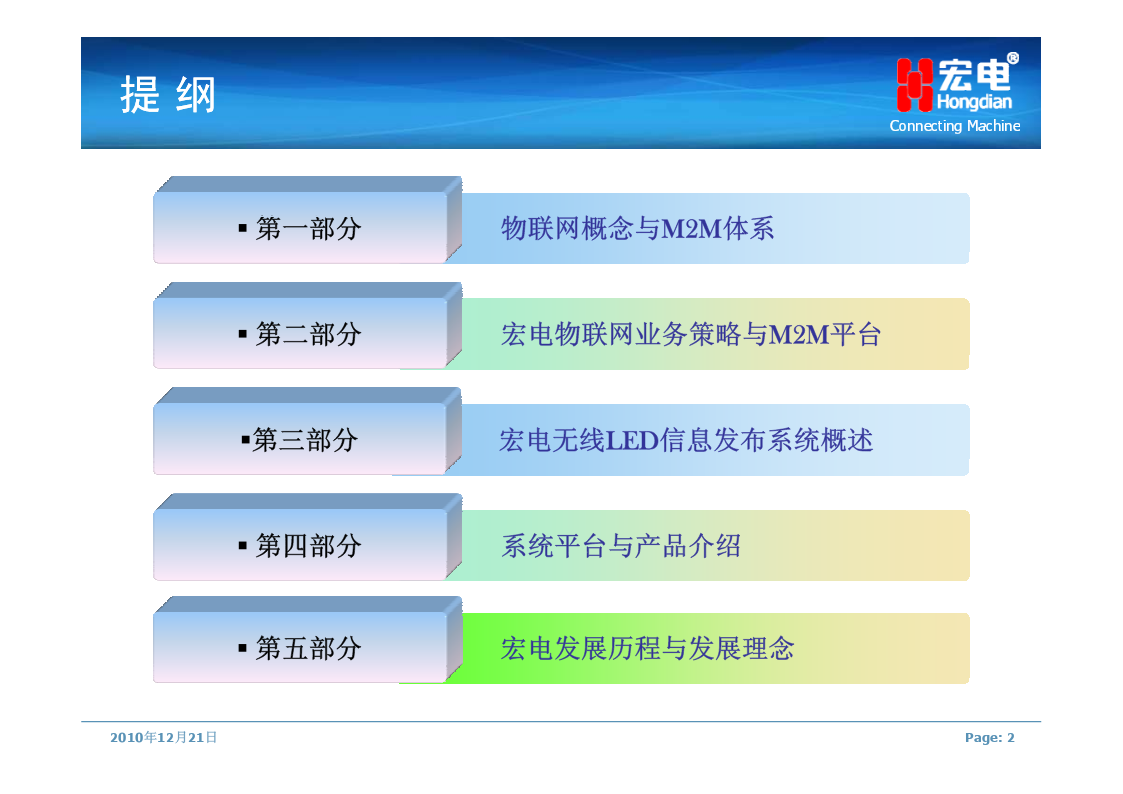The image size is (1123, 794).
Task: Open 宏电物联网业务策略与M2M平台 section
Action: [691, 334]
